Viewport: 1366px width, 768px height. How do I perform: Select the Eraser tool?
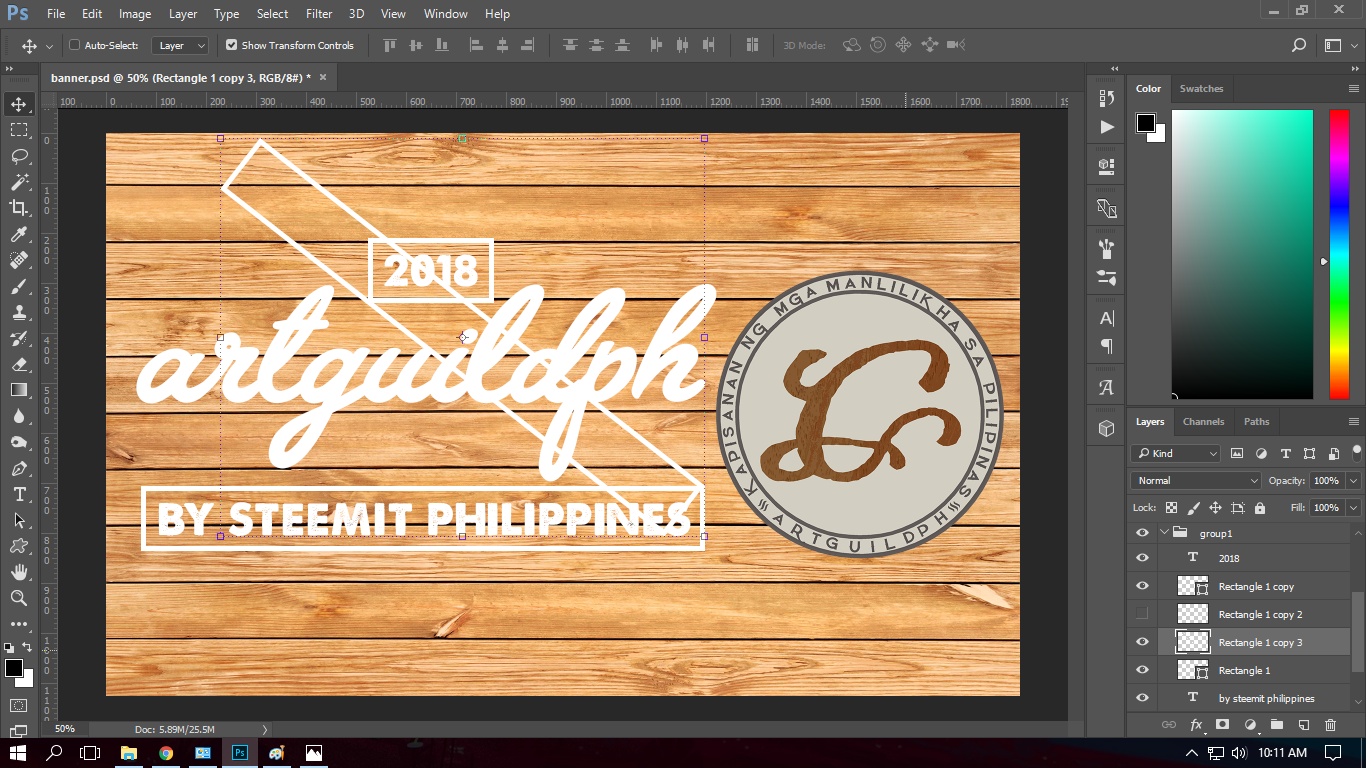[19, 364]
